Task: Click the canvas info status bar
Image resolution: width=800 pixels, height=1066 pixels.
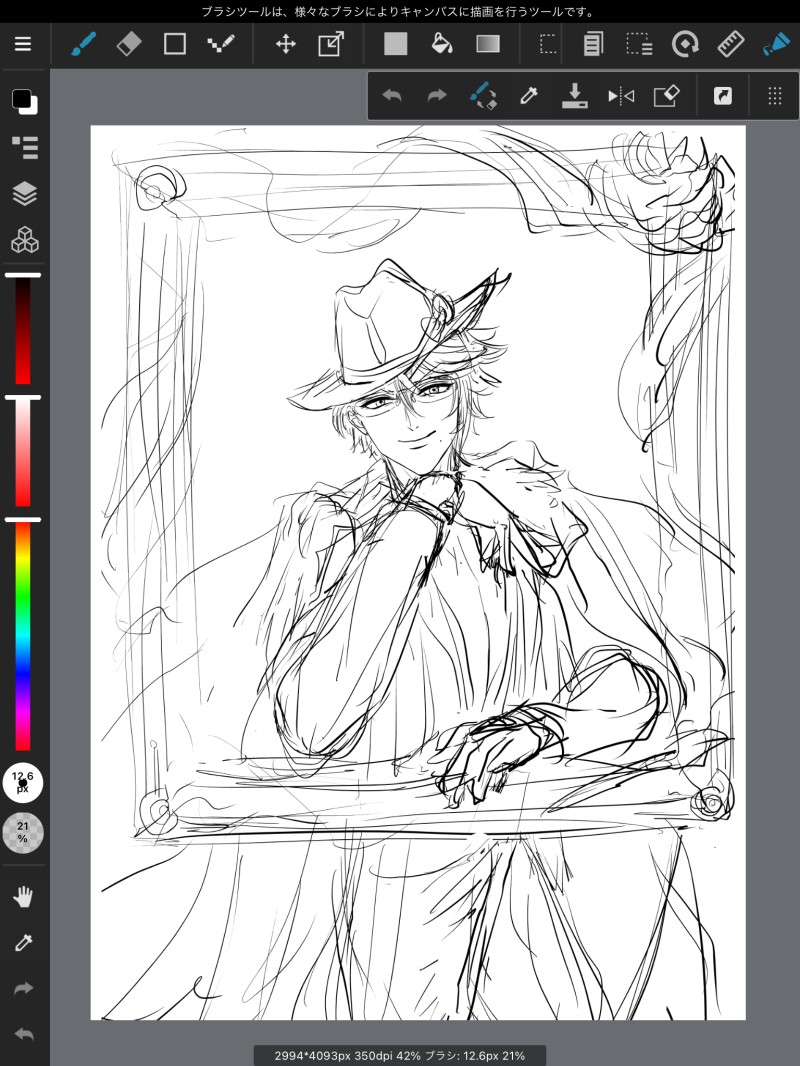Action: [400, 1056]
